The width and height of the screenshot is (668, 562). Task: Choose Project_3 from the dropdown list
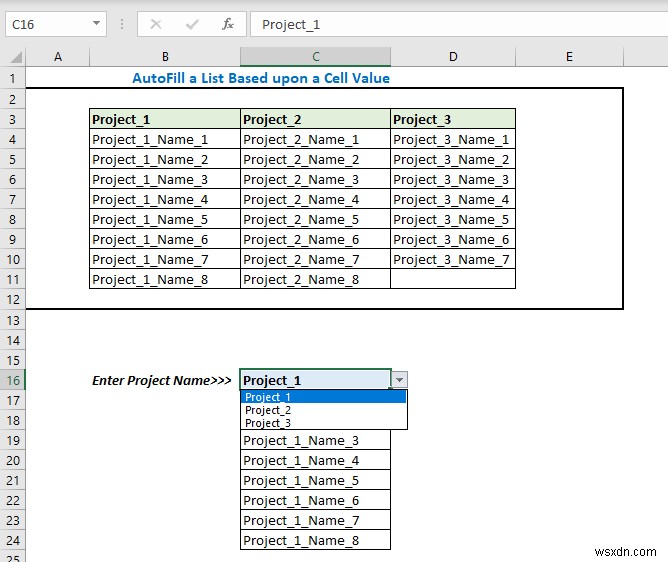[323, 423]
